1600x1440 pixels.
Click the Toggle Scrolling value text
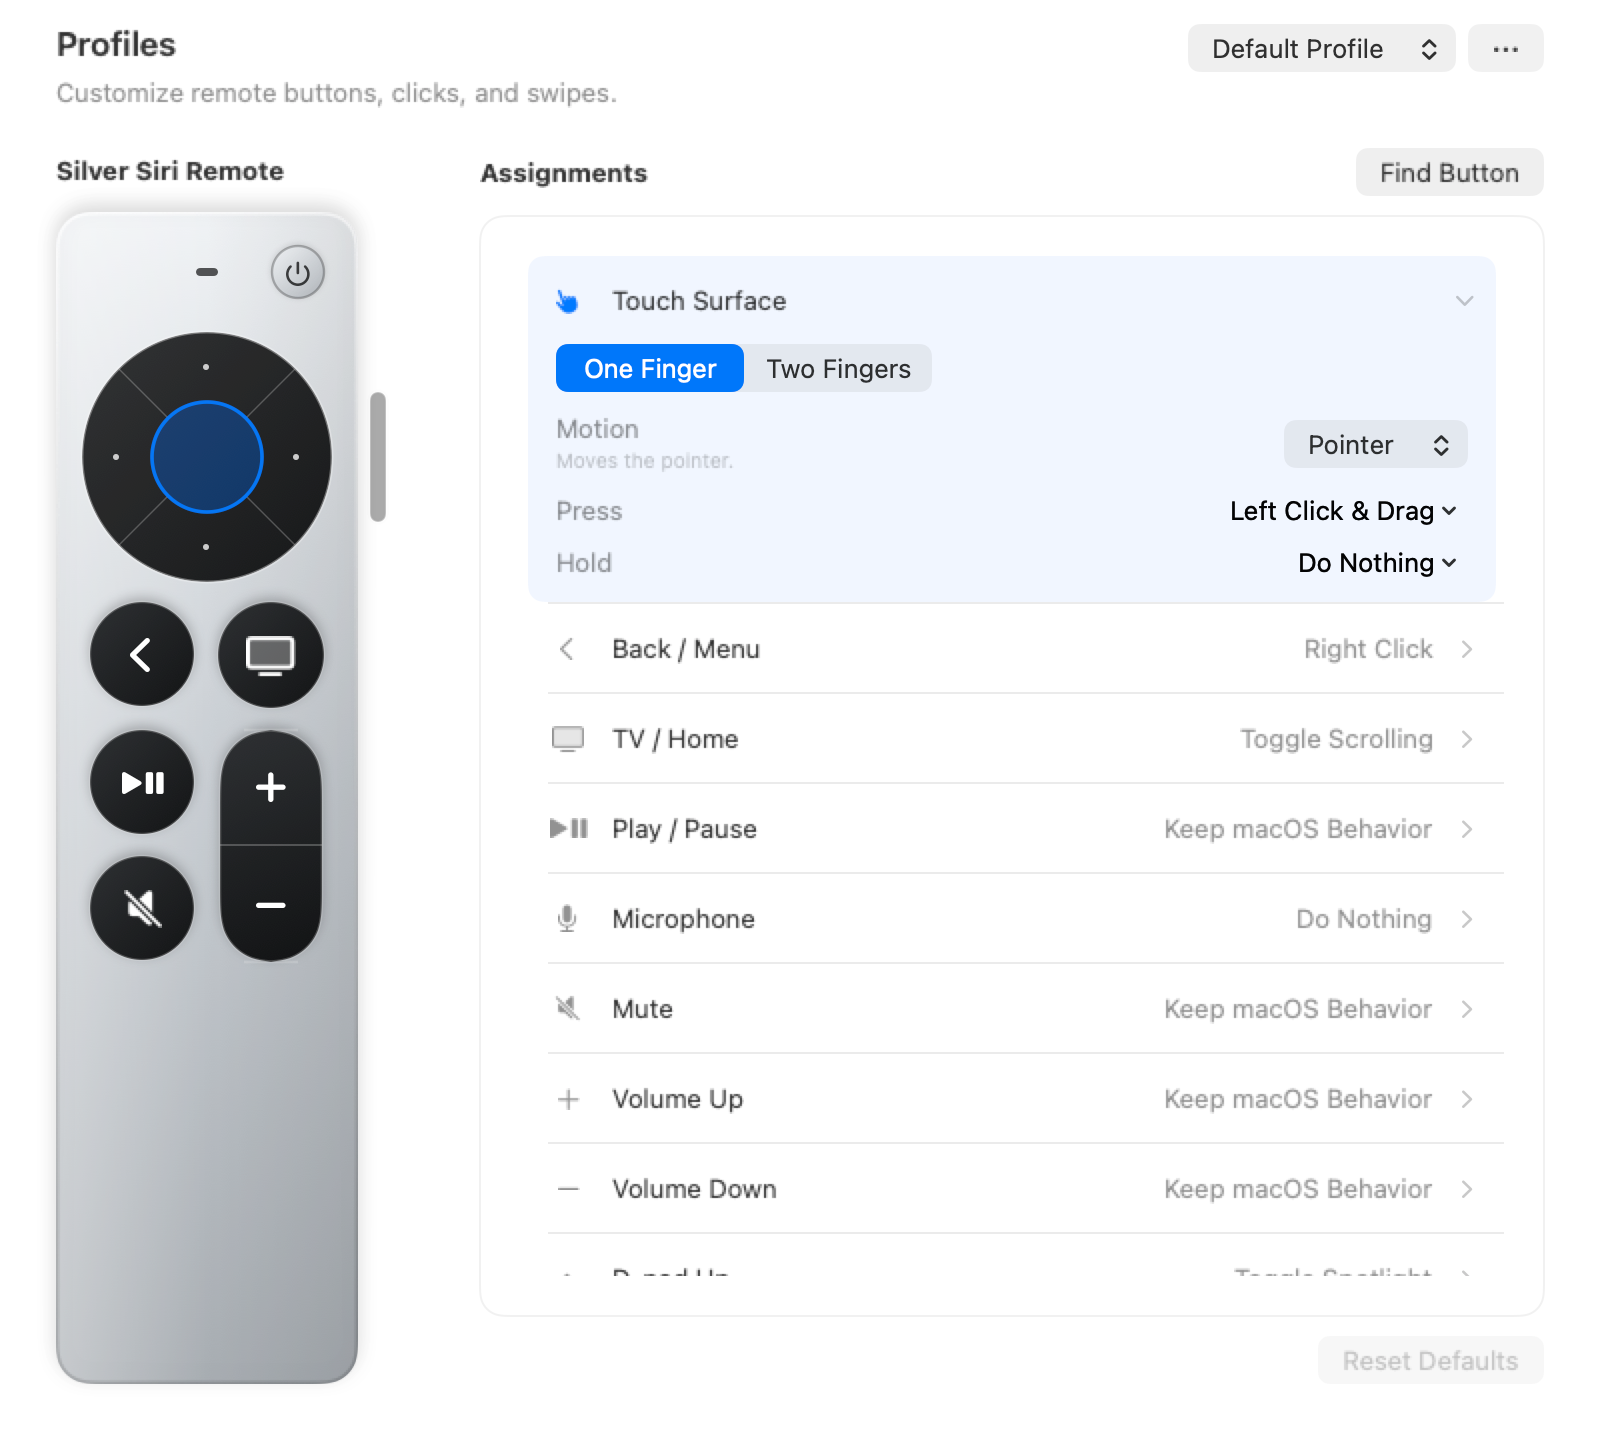[1336, 739]
